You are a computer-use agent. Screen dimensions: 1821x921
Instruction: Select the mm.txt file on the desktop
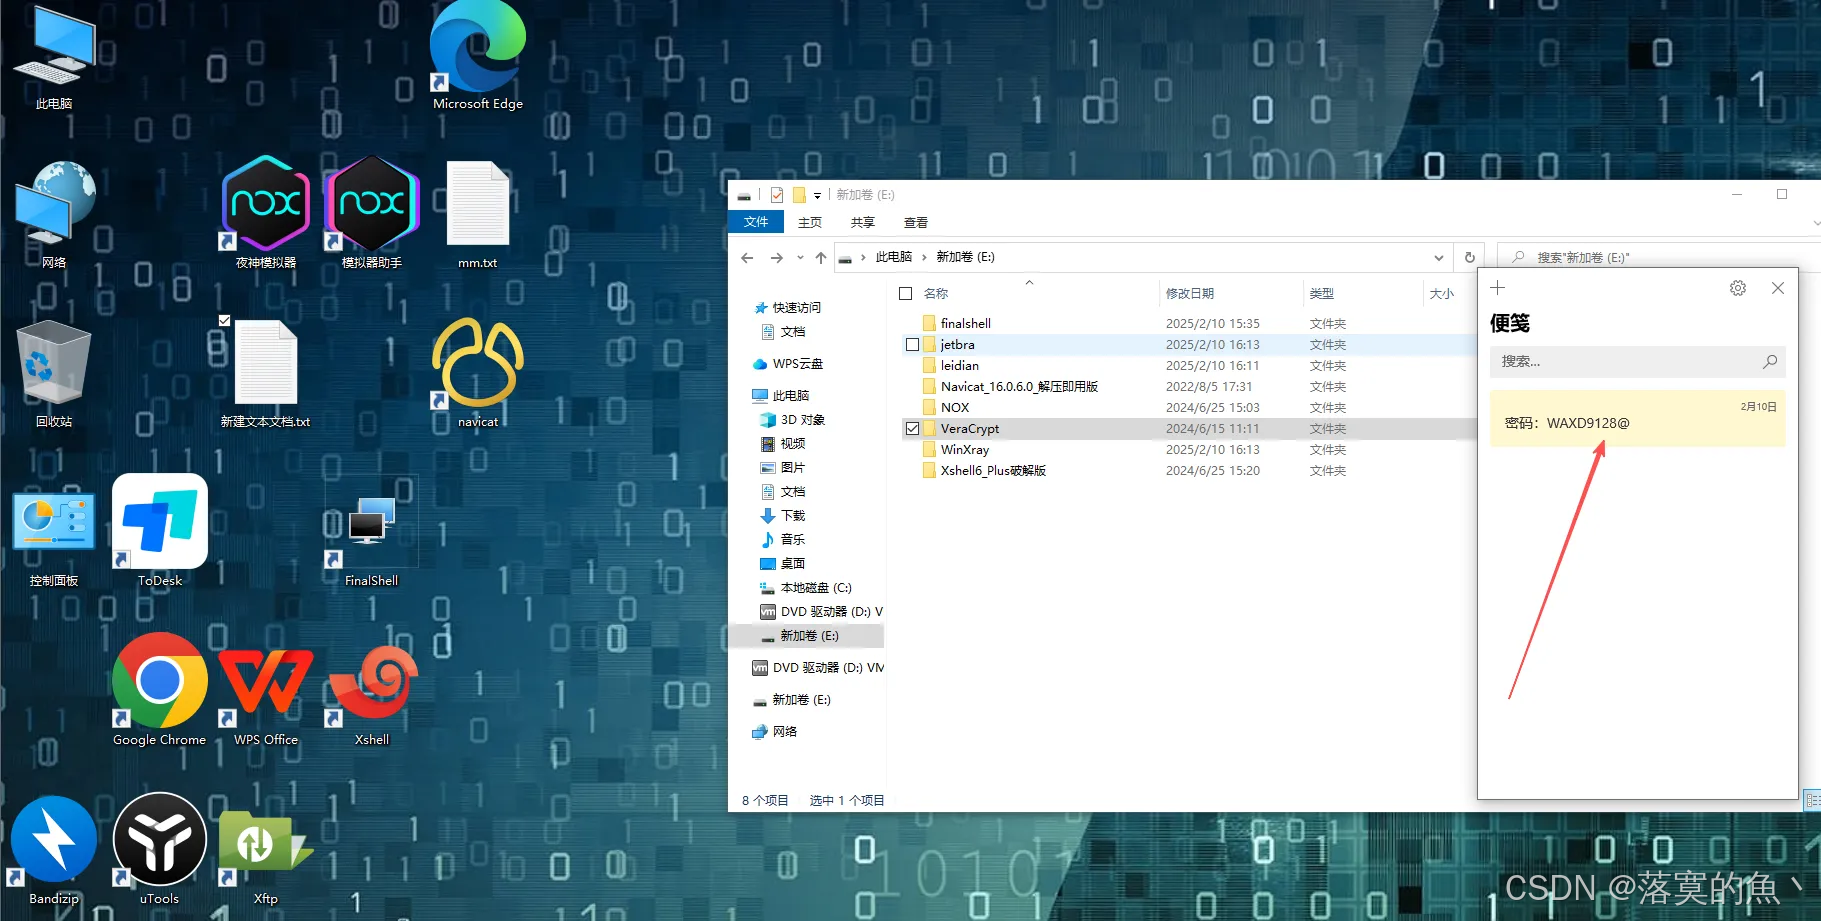pyautogui.click(x=478, y=215)
